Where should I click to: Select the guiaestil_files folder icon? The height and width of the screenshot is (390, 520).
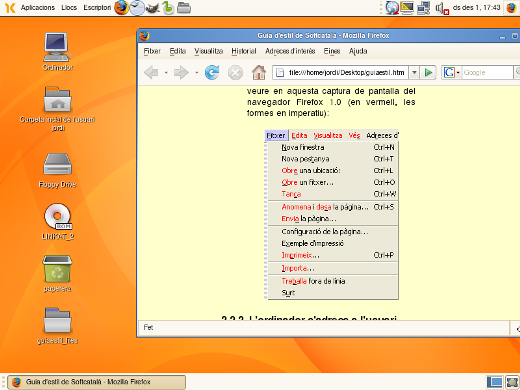point(57,326)
